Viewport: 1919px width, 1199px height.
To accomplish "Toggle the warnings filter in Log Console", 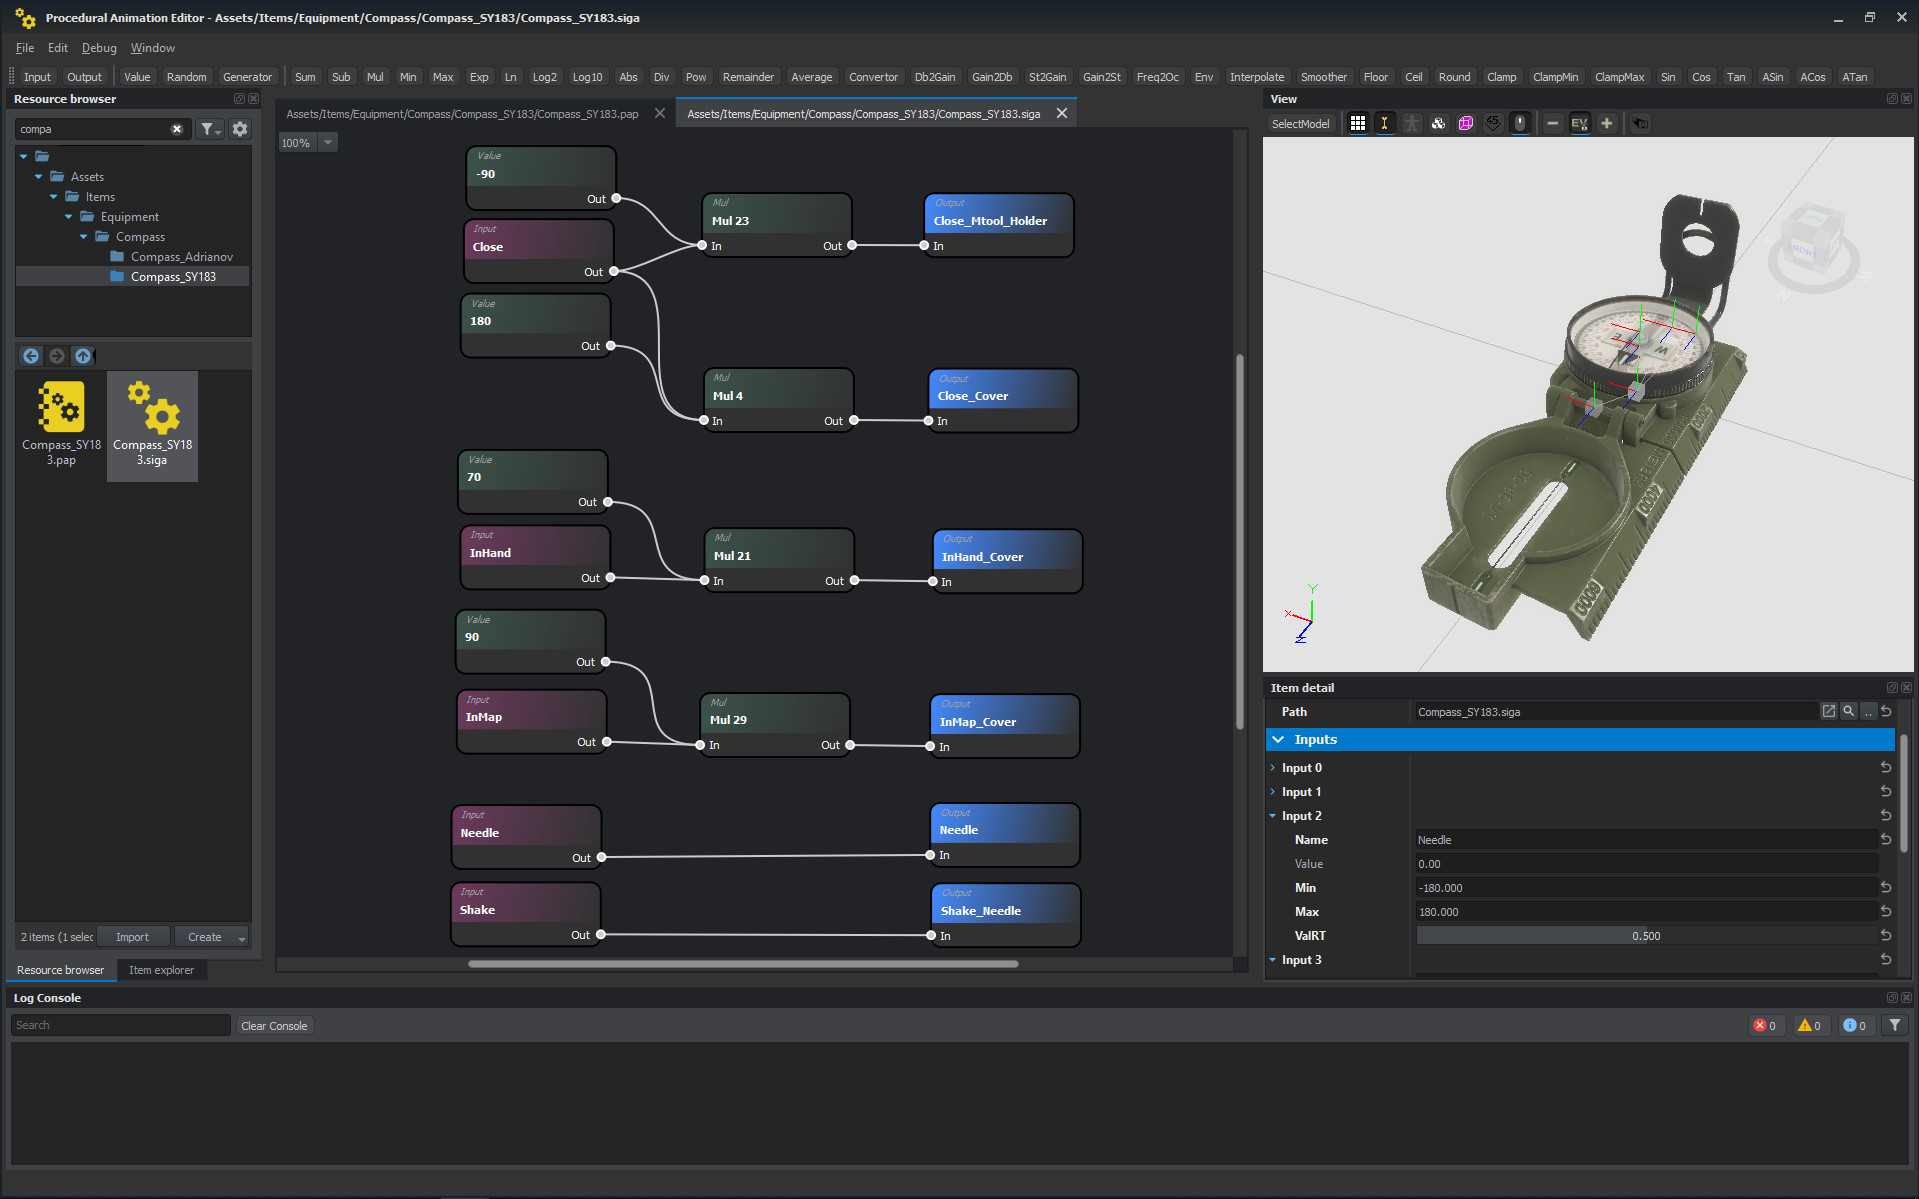I will pos(1810,1025).
